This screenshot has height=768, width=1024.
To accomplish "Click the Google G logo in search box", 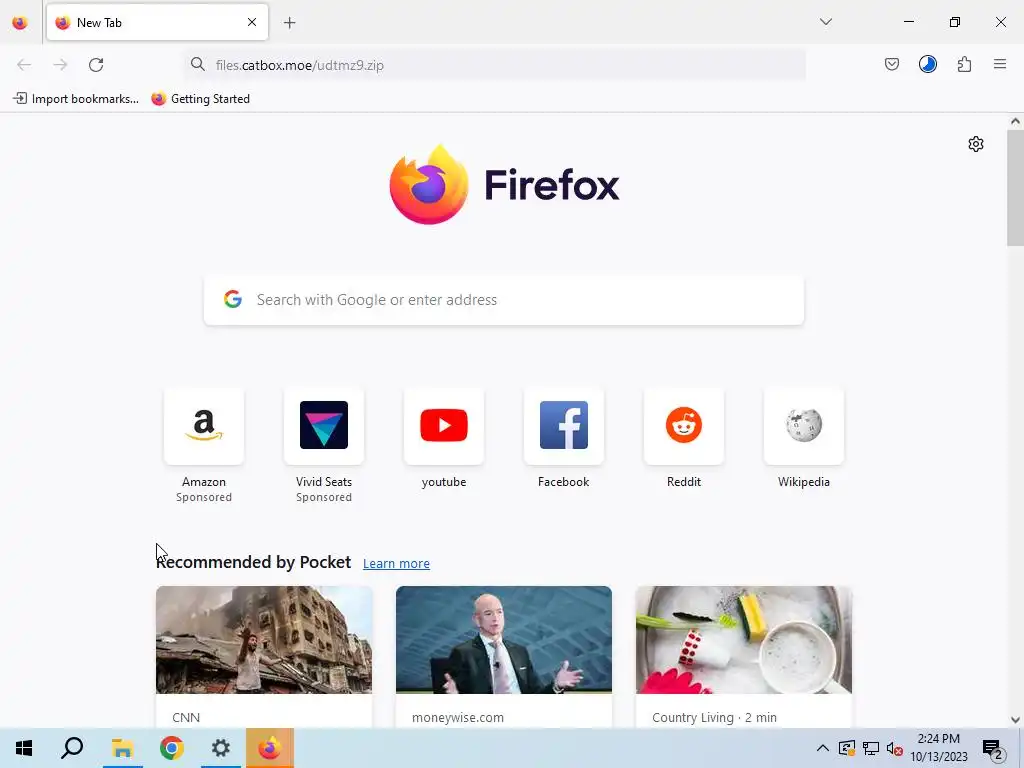I will (233, 299).
